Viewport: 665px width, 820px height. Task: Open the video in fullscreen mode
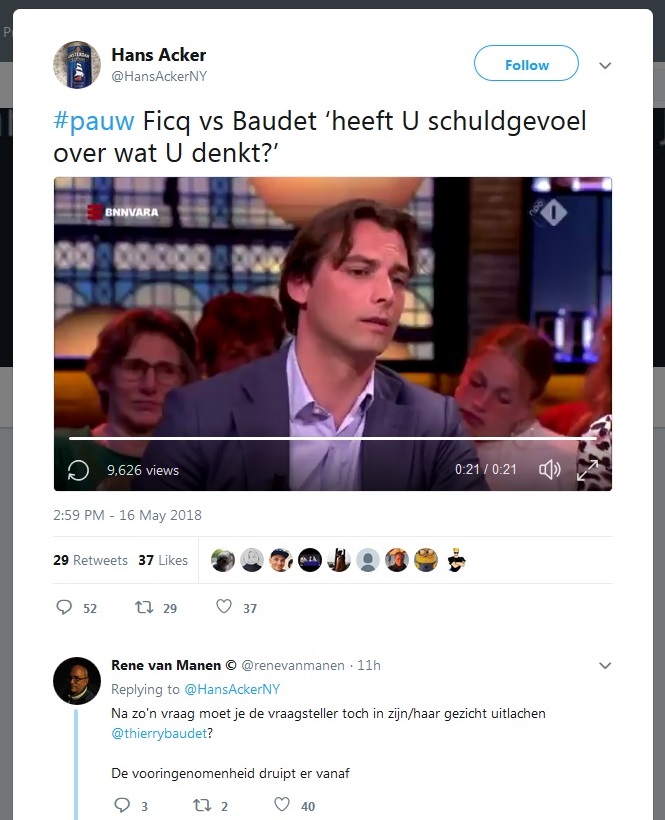coord(588,470)
